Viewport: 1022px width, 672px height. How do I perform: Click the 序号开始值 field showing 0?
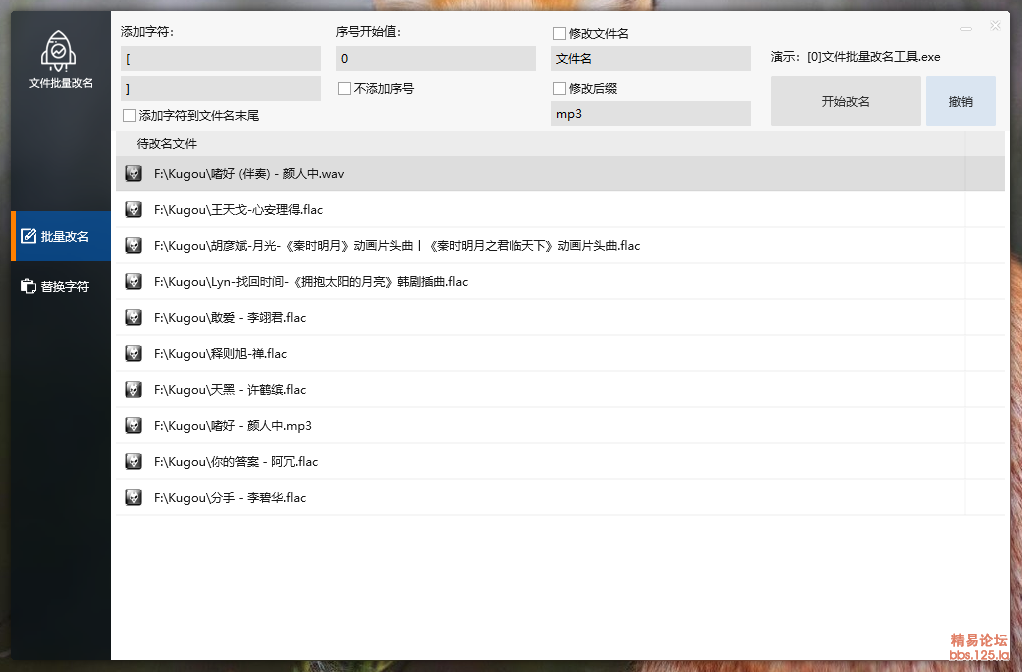click(436, 59)
